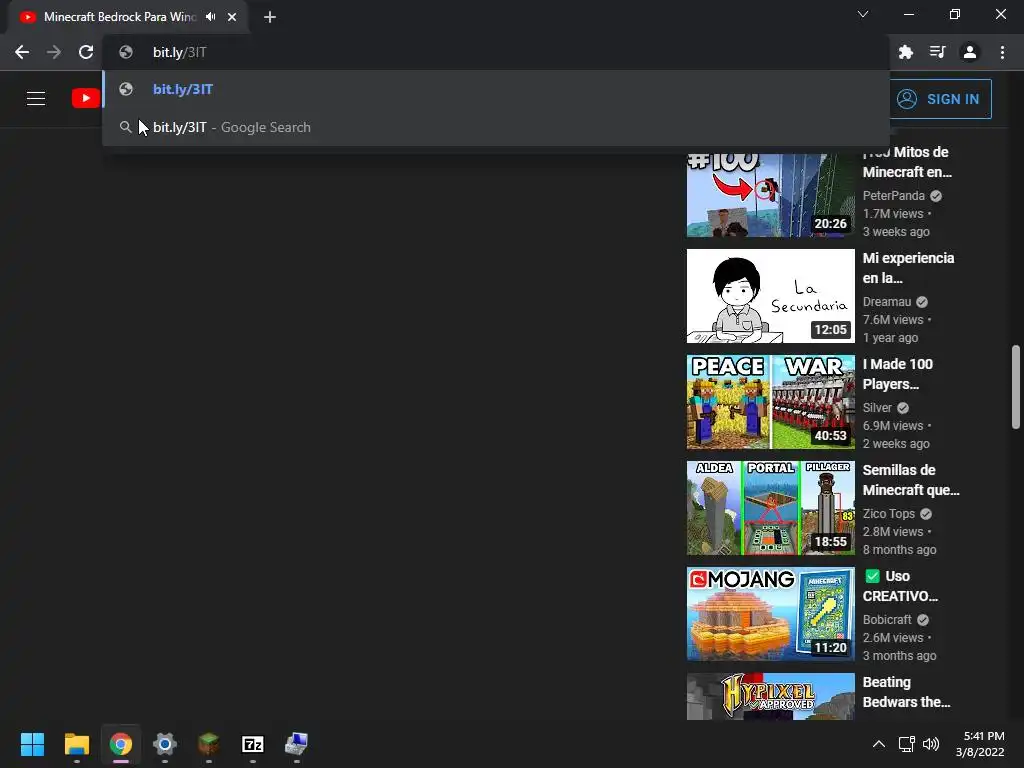Open the PEACE WAR video thumbnail
This screenshot has height=768, width=1024.
coord(771,402)
